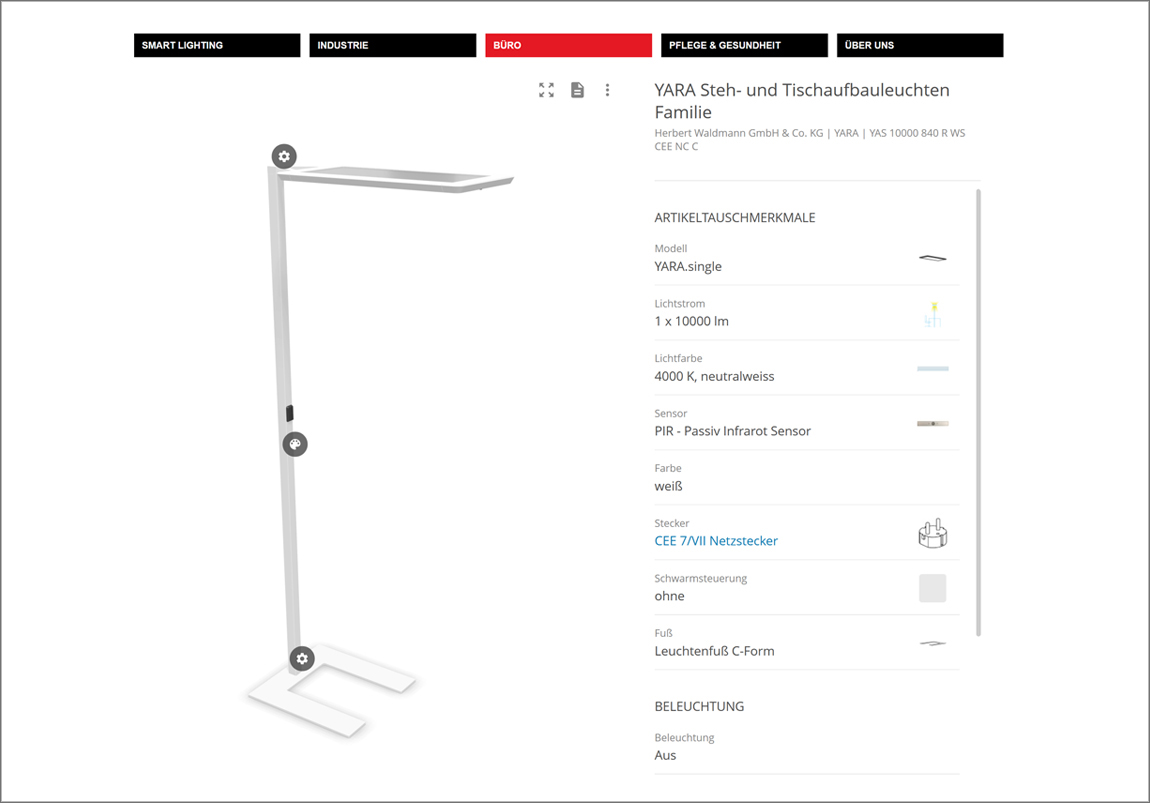Click the gear hotspot on the lamp head
The image size is (1150, 803).
pyautogui.click(x=285, y=156)
